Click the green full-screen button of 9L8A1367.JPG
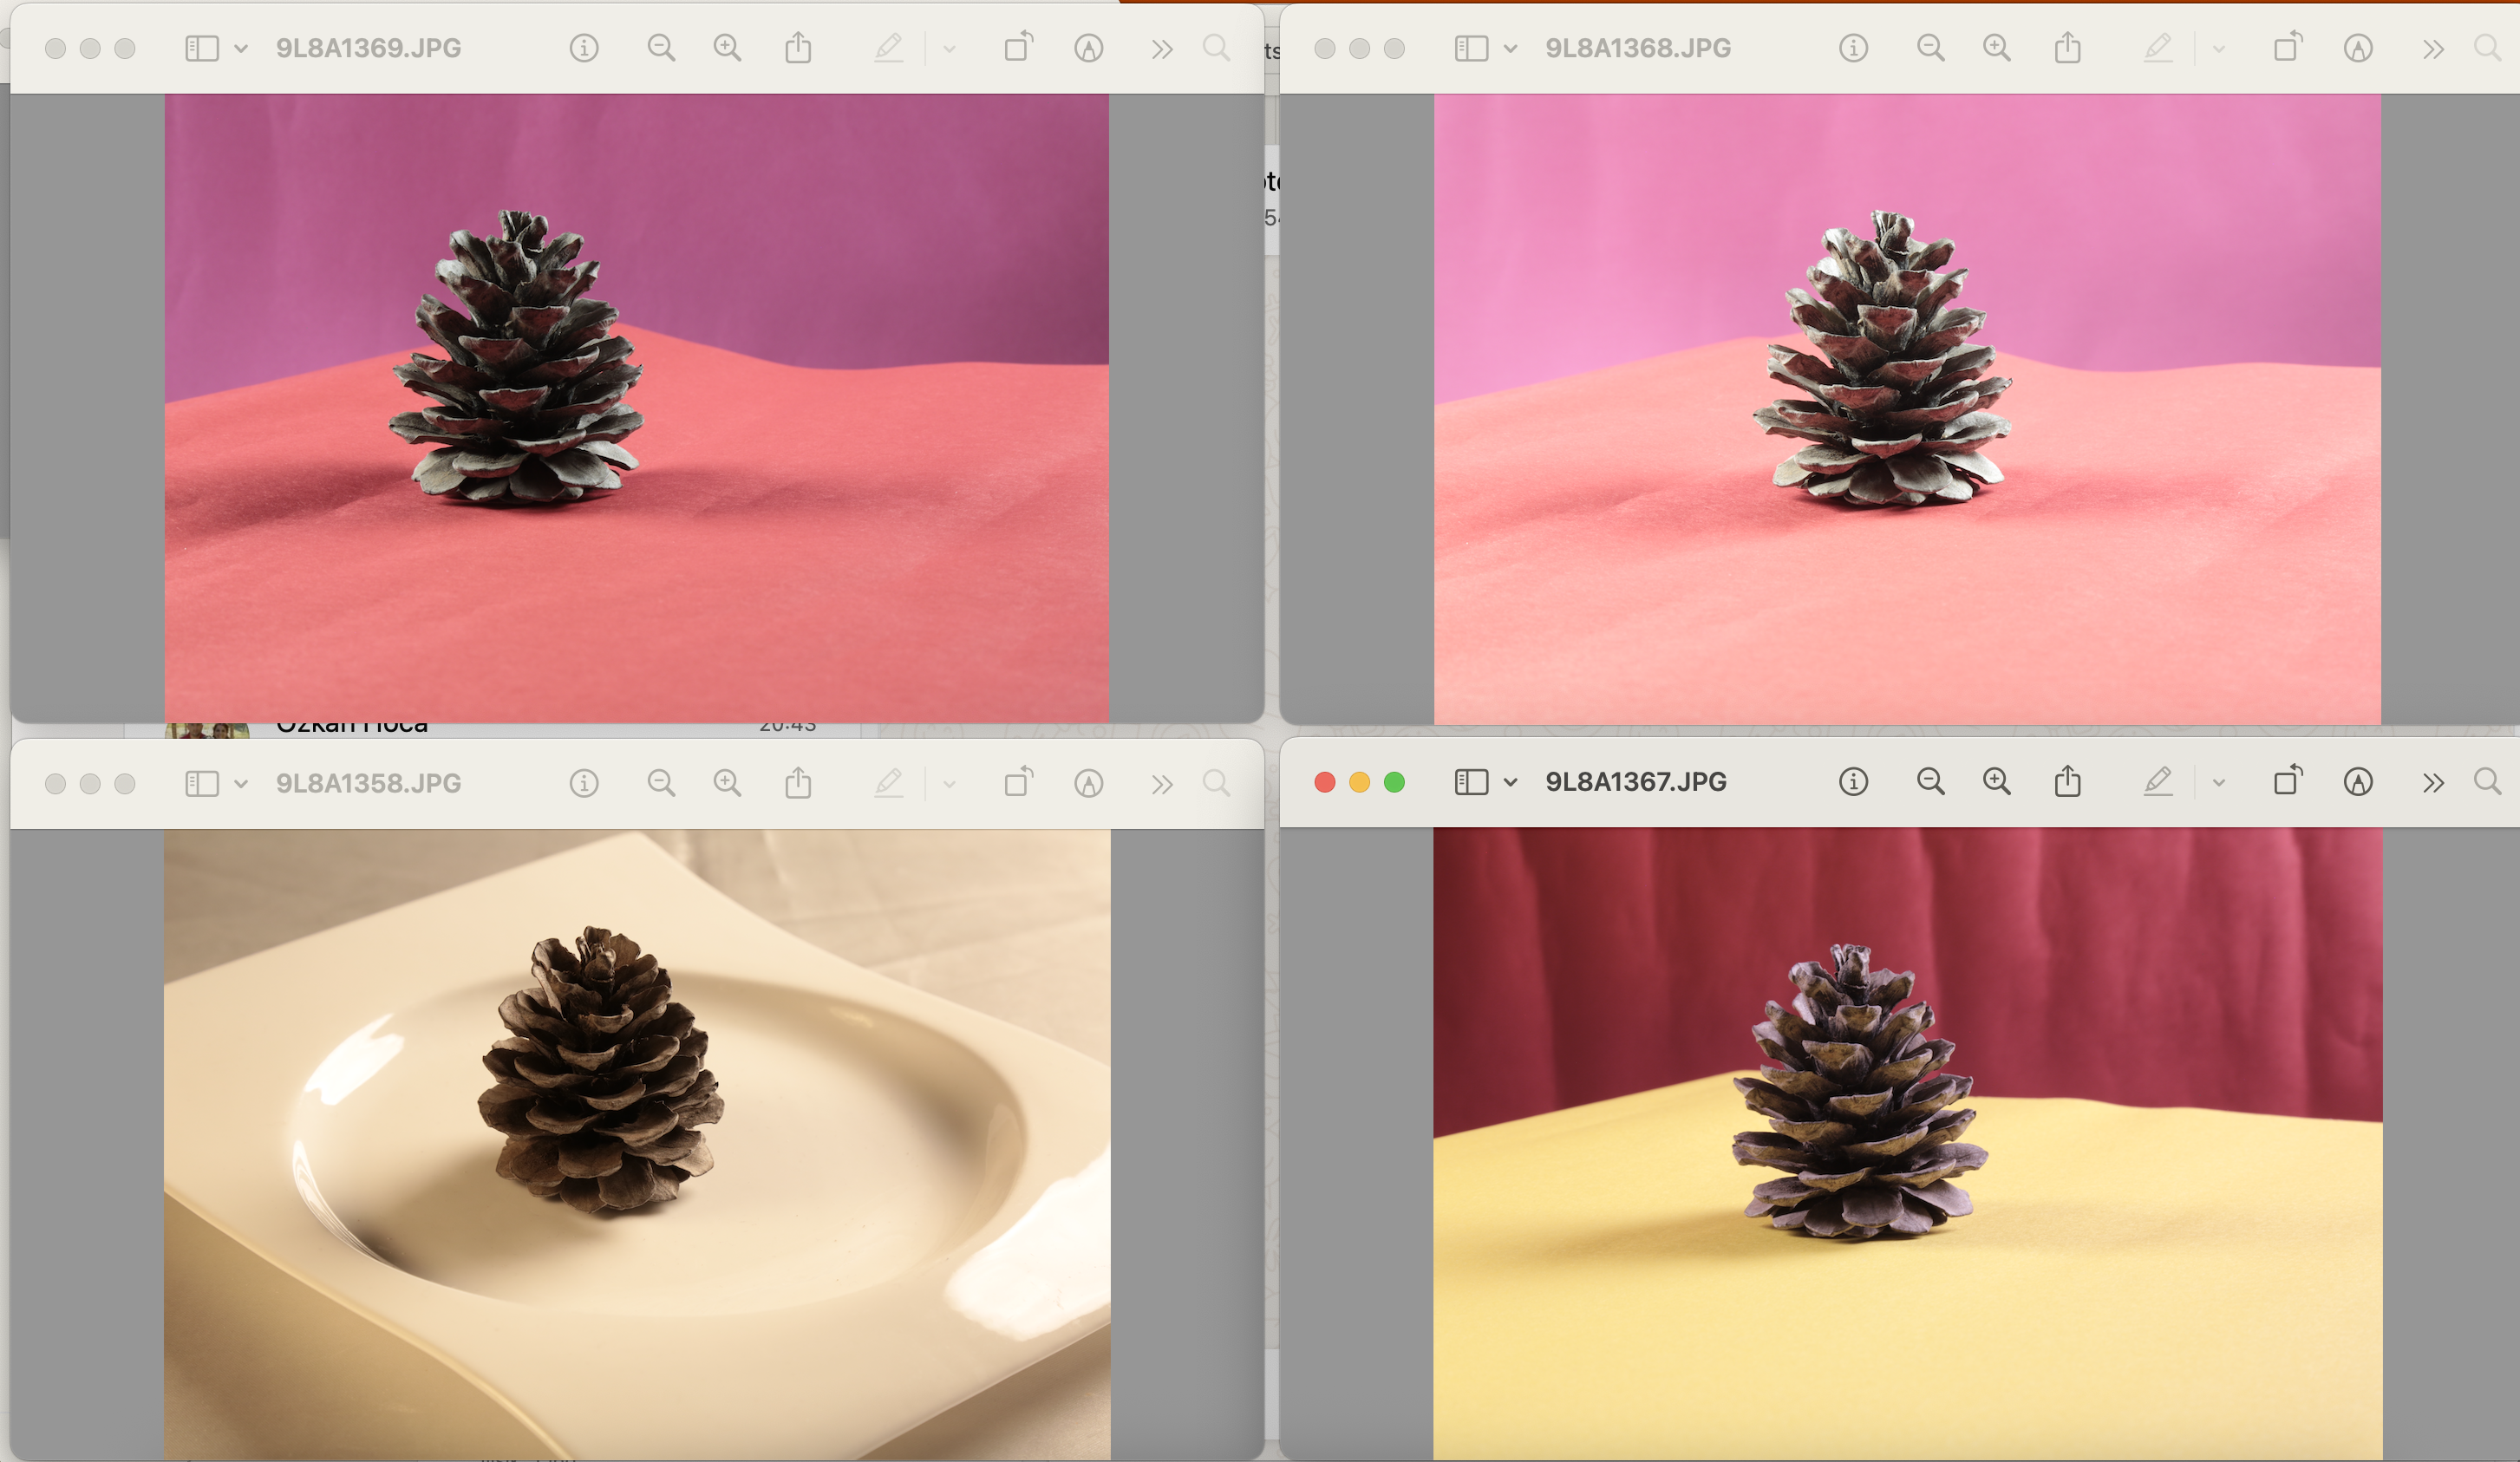The height and width of the screenshot is (1462, 2520). pyautogui.click(x=1394, y=782)
